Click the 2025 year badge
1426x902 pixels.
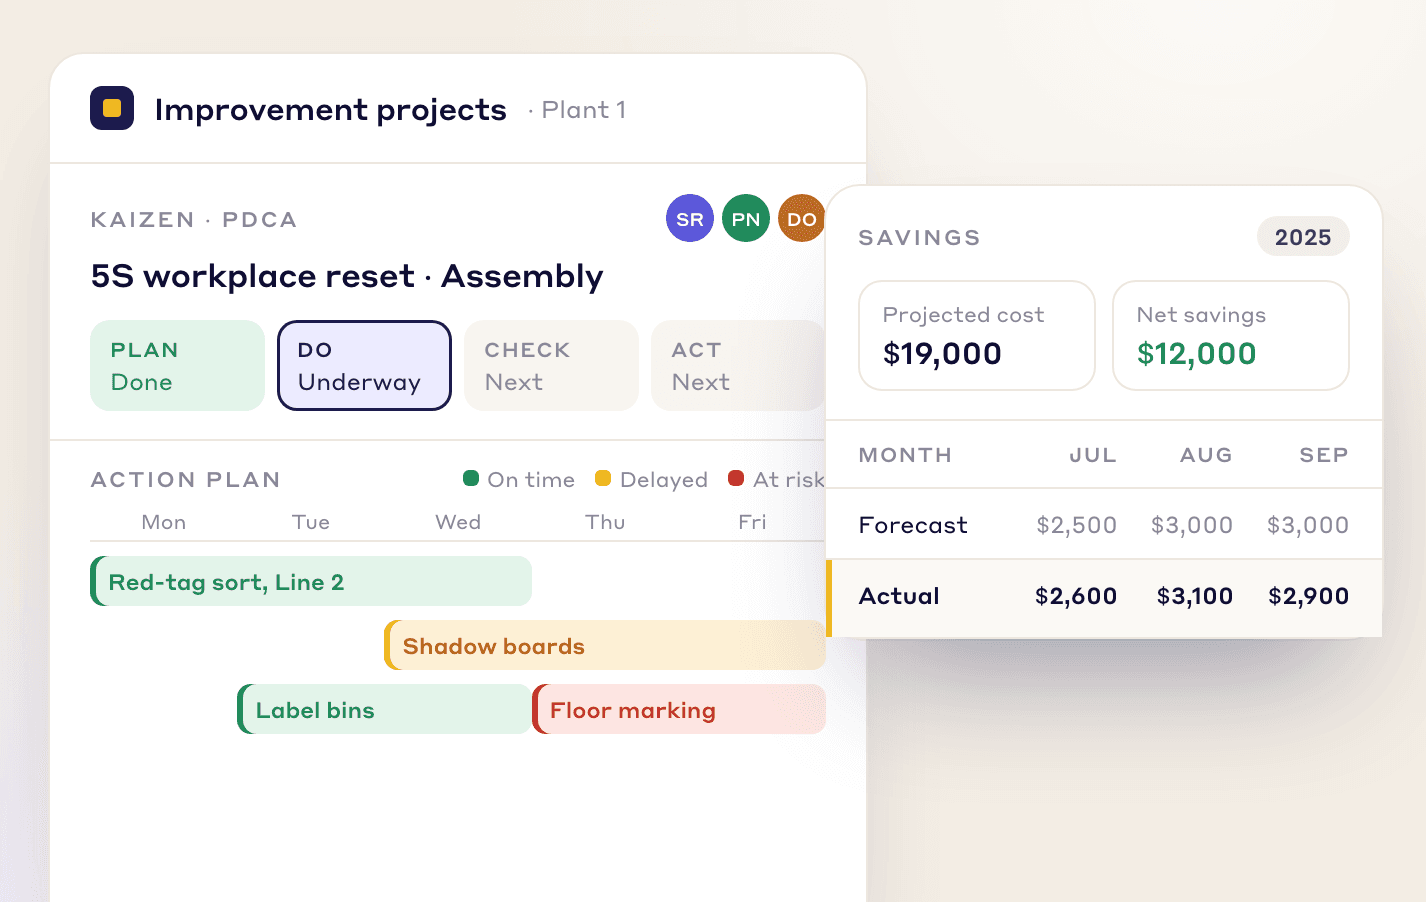pyautogui.click(x=1303, y=237)
